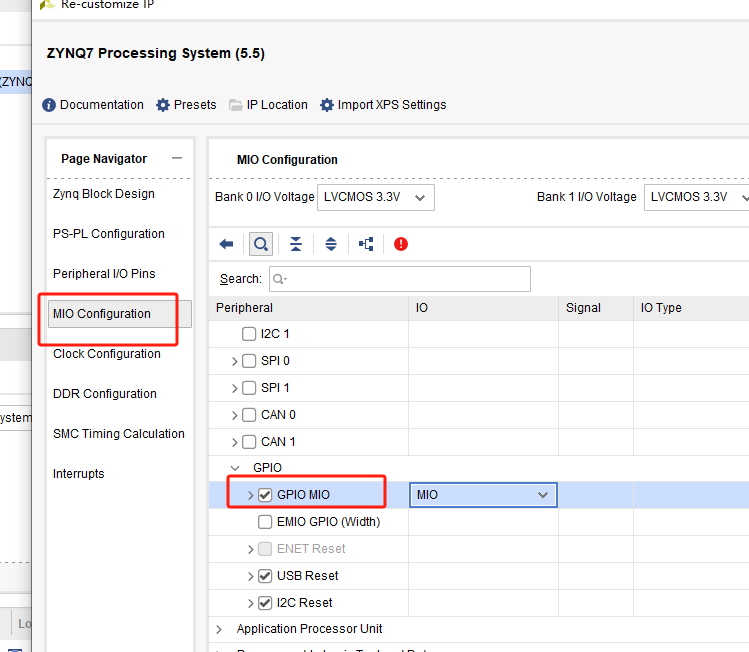The width and height of the screenshot is (749, 652).
Task: Open the Peripheral I/O Pins page
Action: point(104,274)
